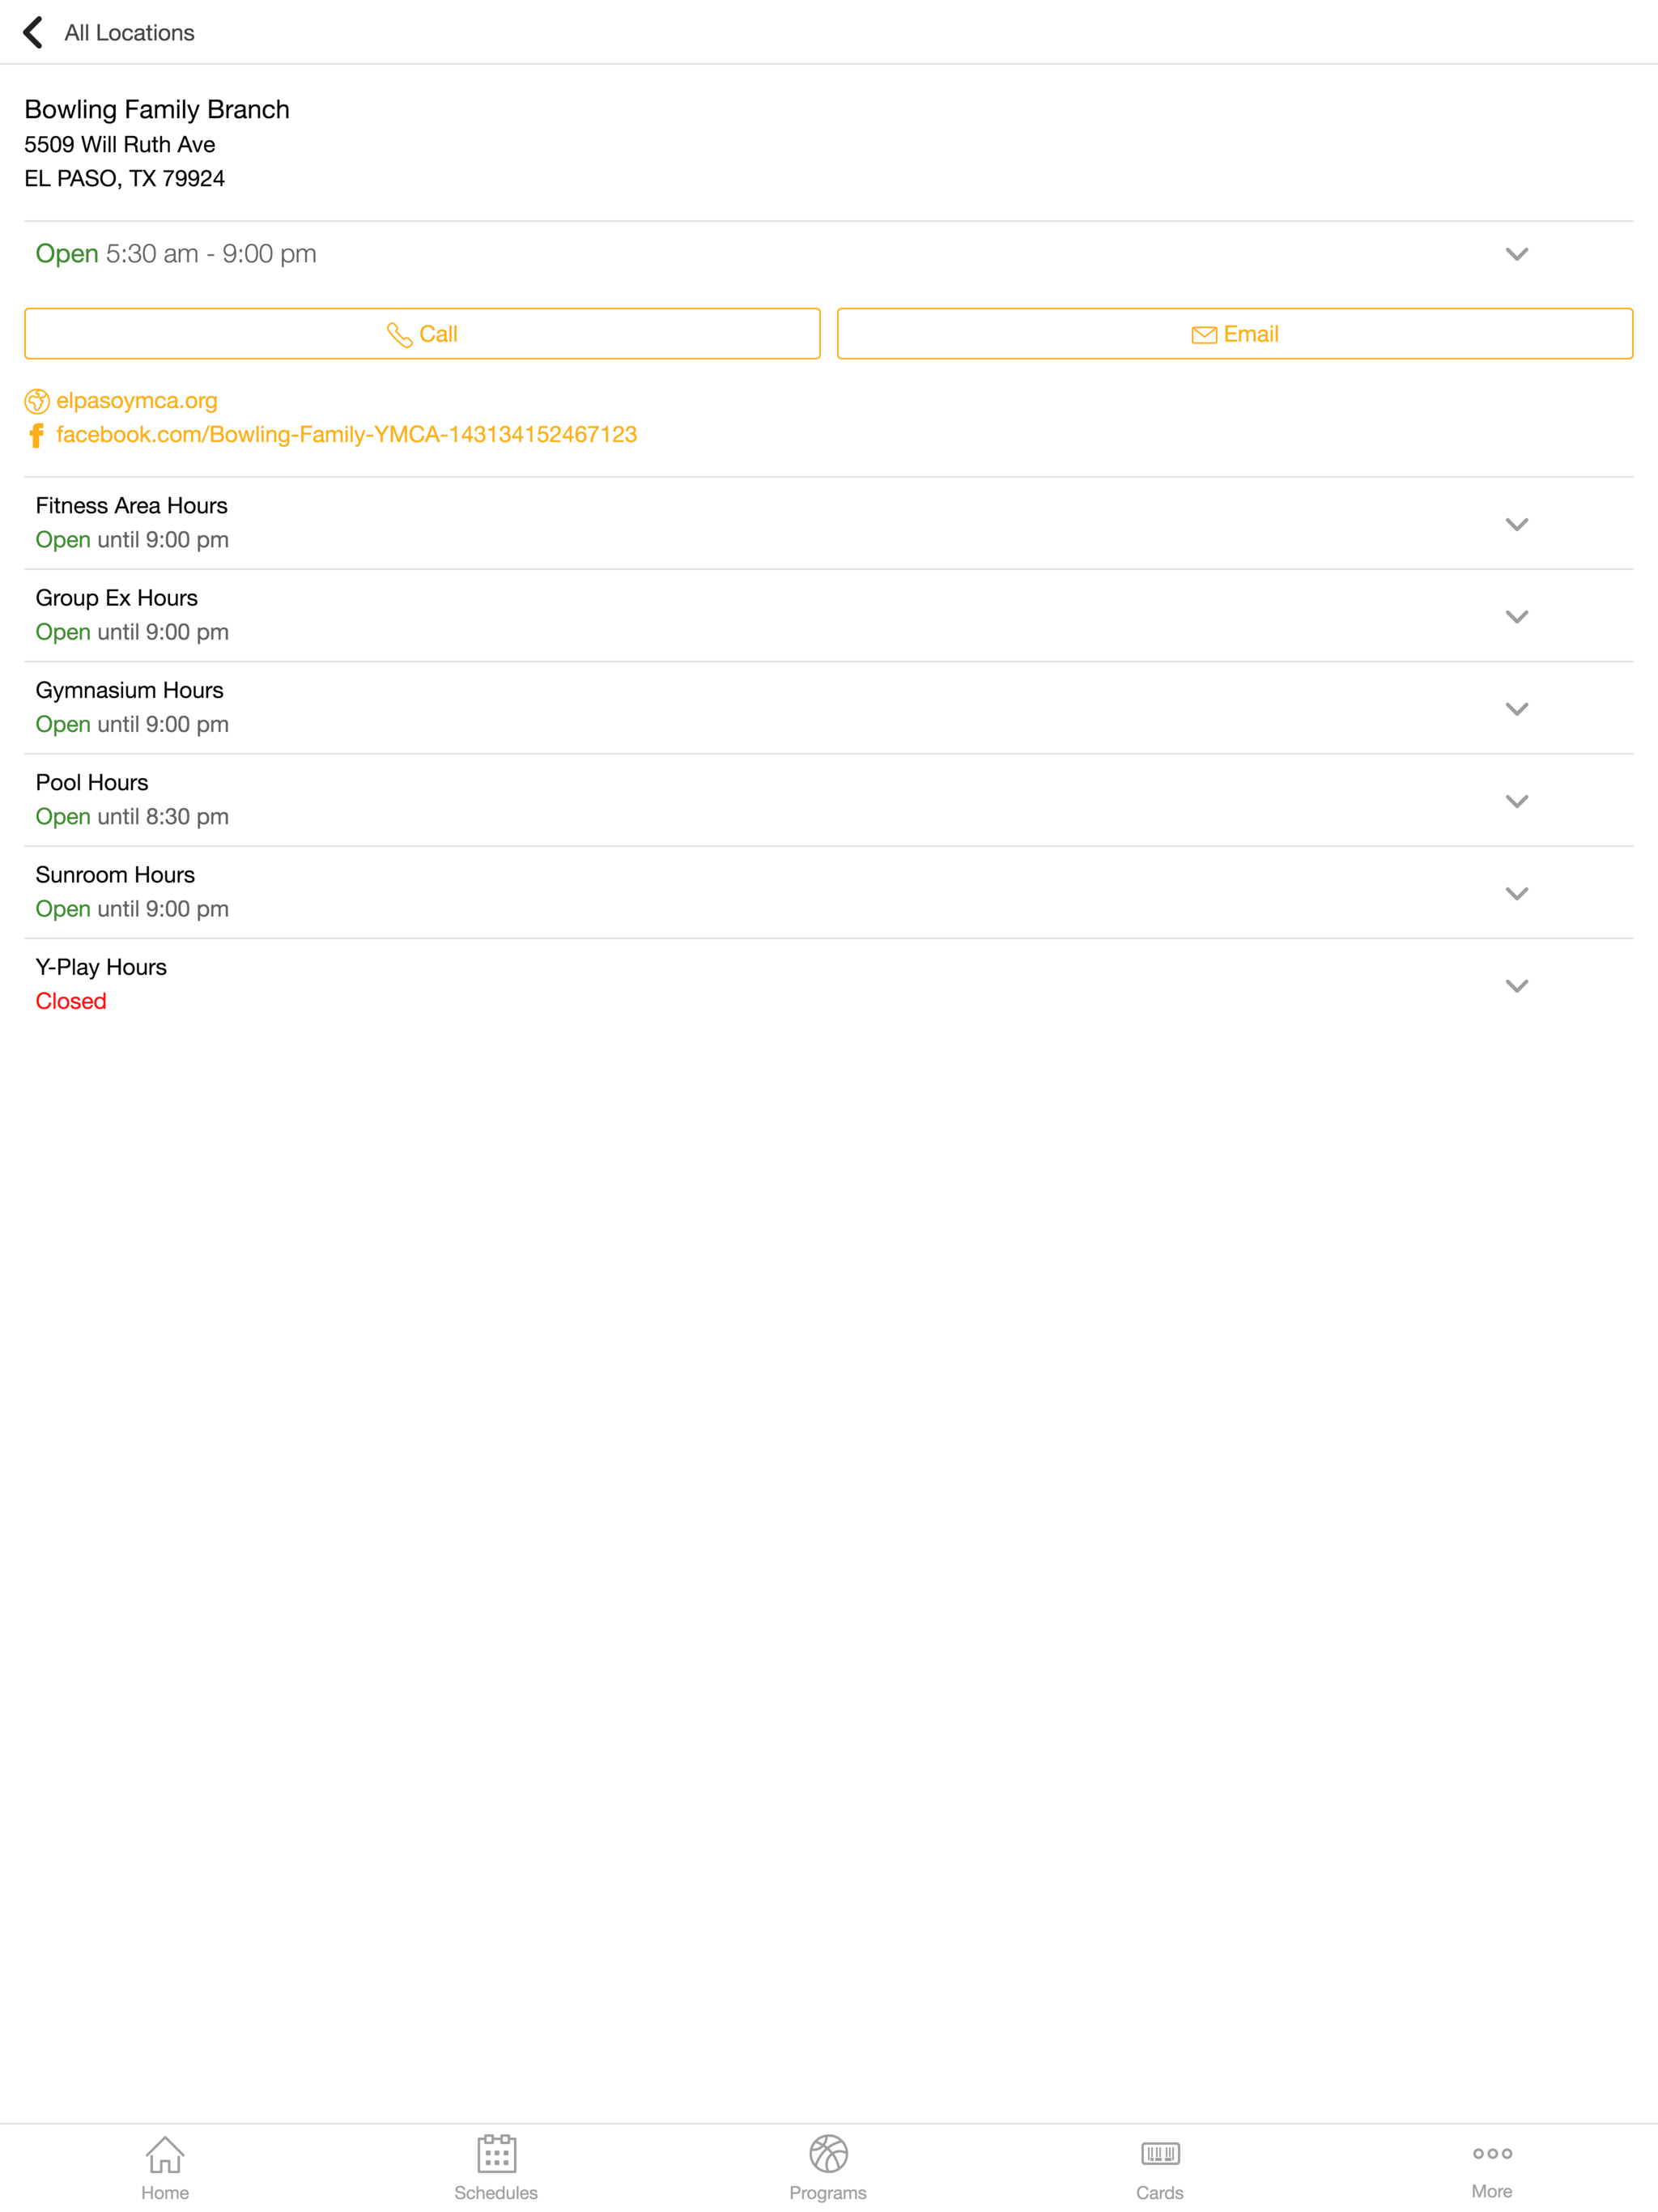1658x2212 pixels.
Task: Click the Facebook logo icon
Action: [37, 435]
